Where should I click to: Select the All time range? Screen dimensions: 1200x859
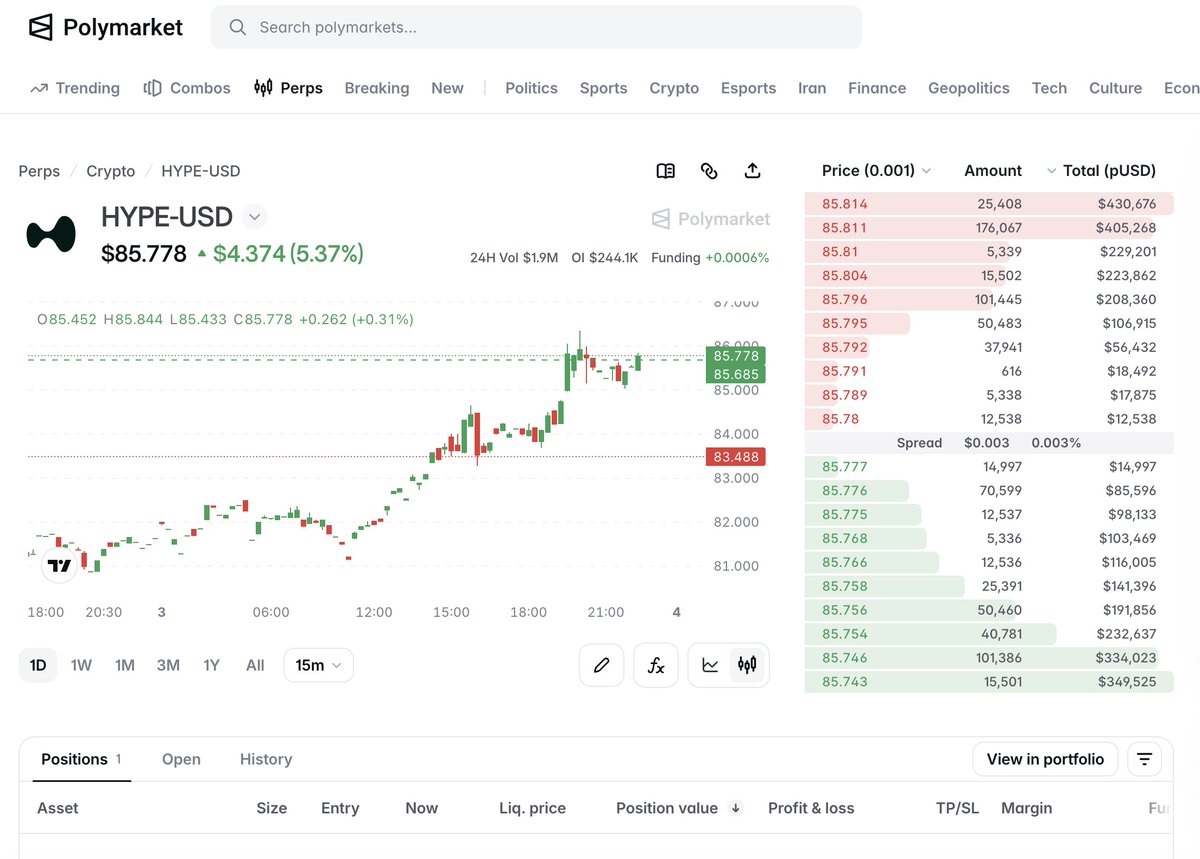(x=255, y=665)
